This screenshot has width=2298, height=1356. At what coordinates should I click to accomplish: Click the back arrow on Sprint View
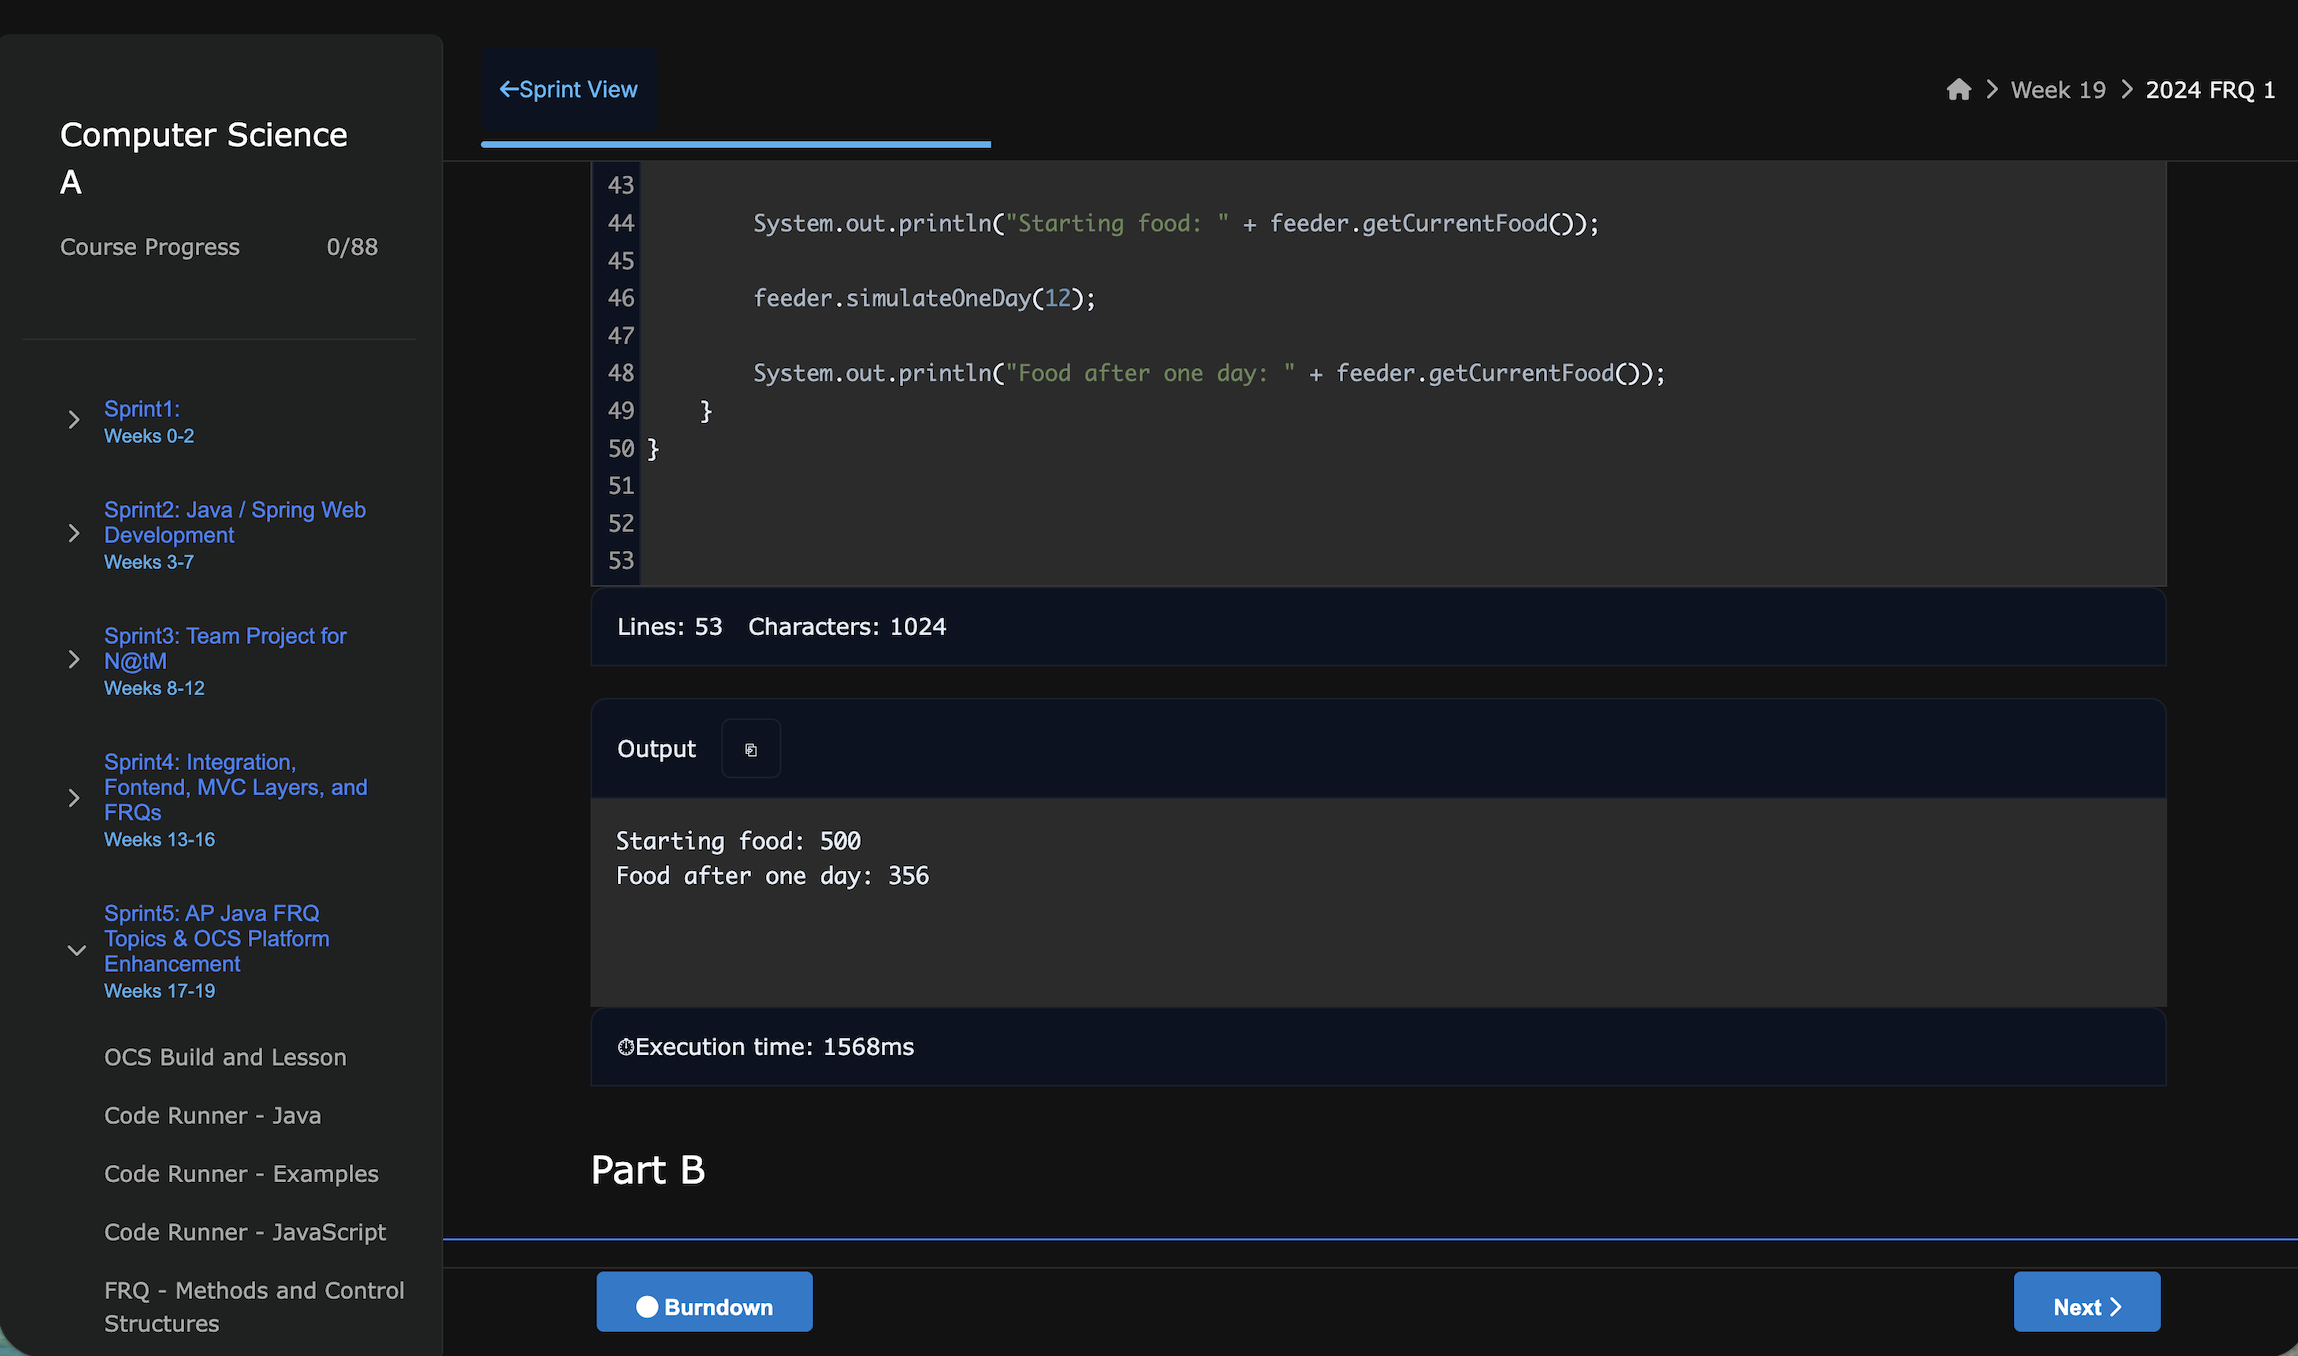[x=508, y=90]
